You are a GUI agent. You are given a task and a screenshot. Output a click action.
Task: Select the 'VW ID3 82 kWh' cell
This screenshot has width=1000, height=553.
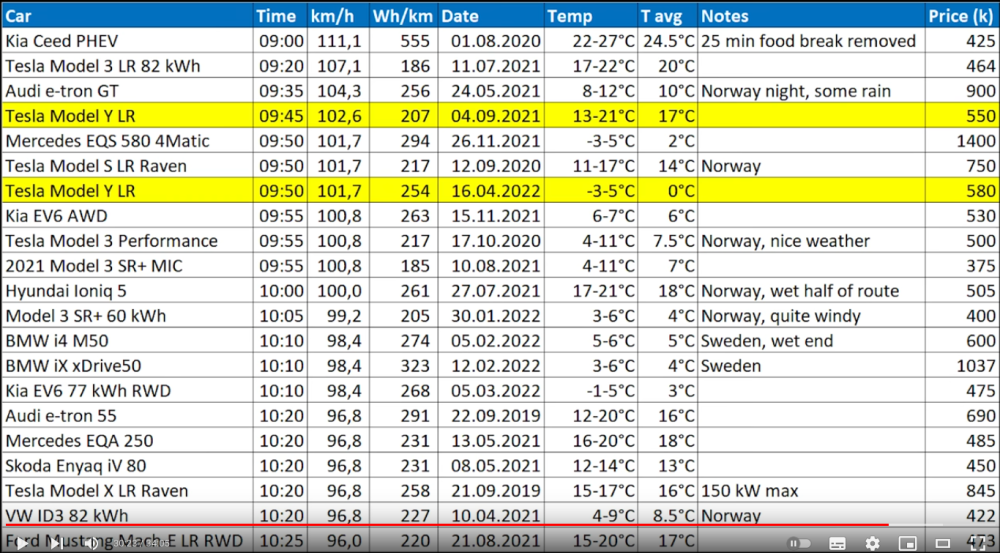128,515
